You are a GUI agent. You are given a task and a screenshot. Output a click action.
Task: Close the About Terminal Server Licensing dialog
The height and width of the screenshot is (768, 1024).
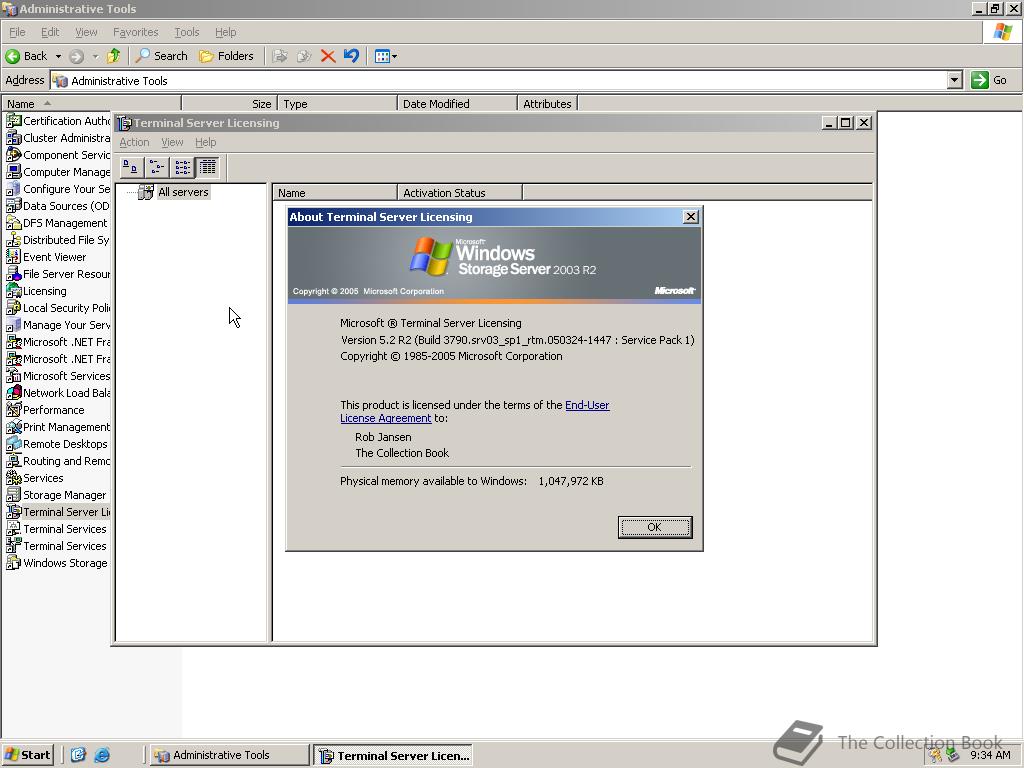pyautogui.click(x=690, y=217)
